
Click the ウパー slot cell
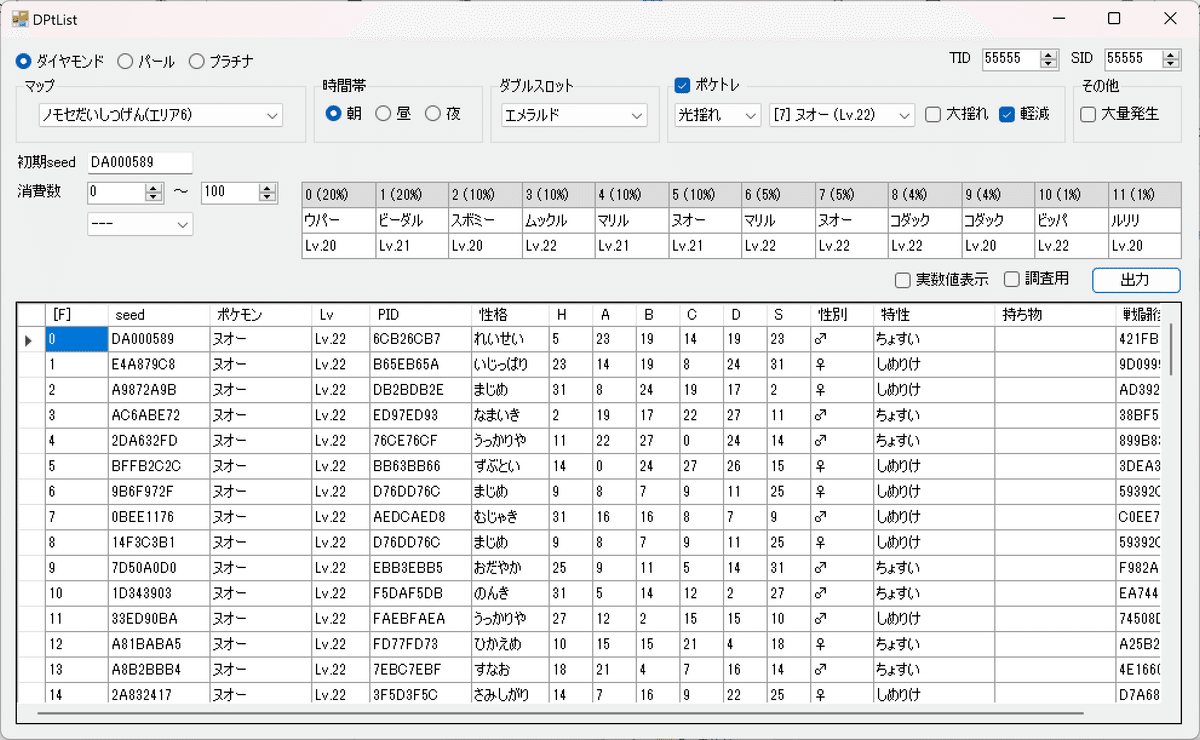pyautogui.click(x=338, y=220)
